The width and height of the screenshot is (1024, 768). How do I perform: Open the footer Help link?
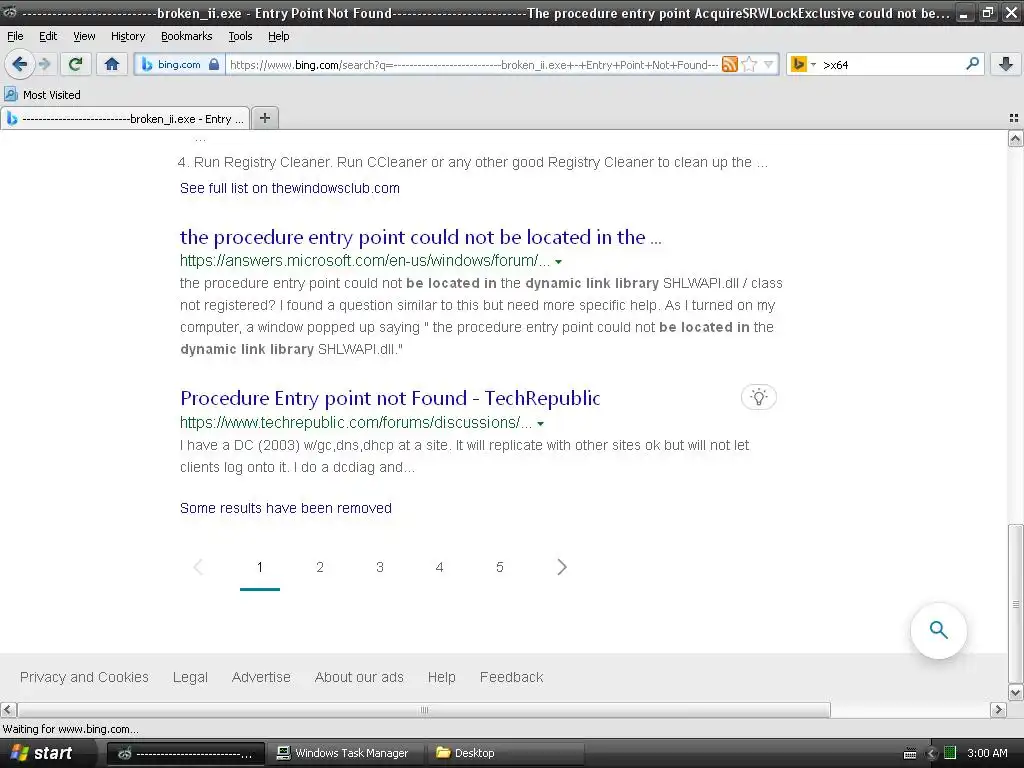point(441,677)
